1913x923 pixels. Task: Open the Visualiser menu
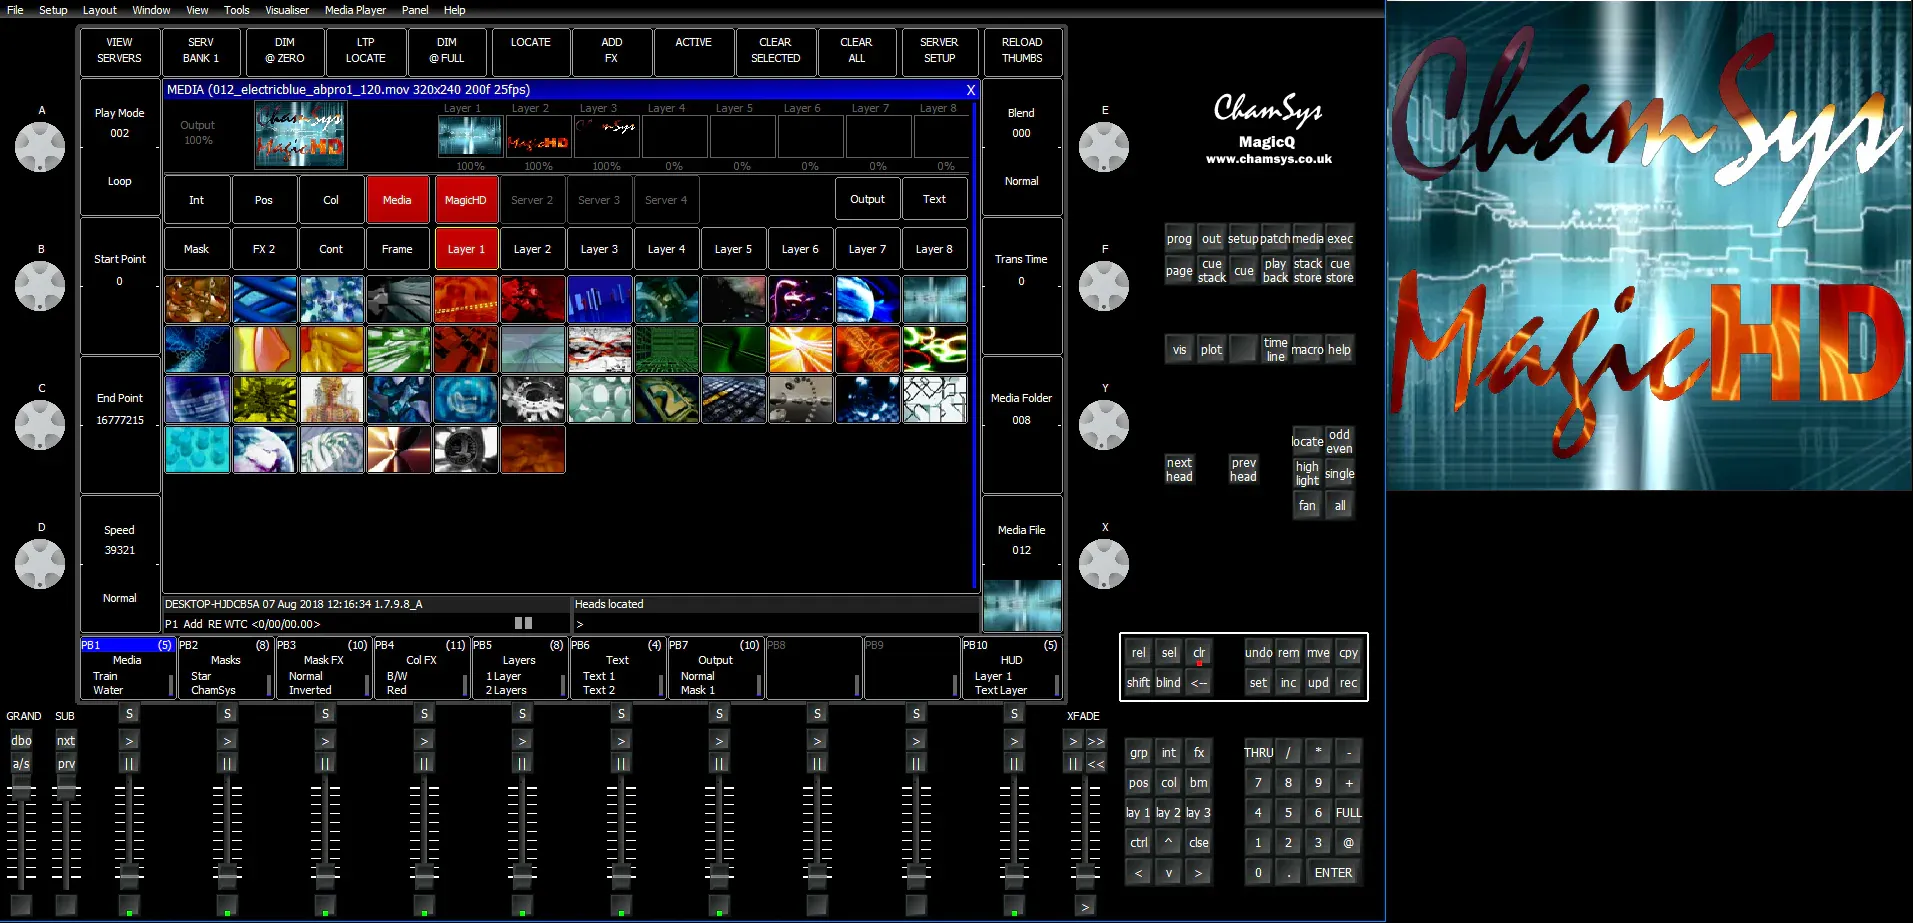pyautogui.click(x=287, y=10)
